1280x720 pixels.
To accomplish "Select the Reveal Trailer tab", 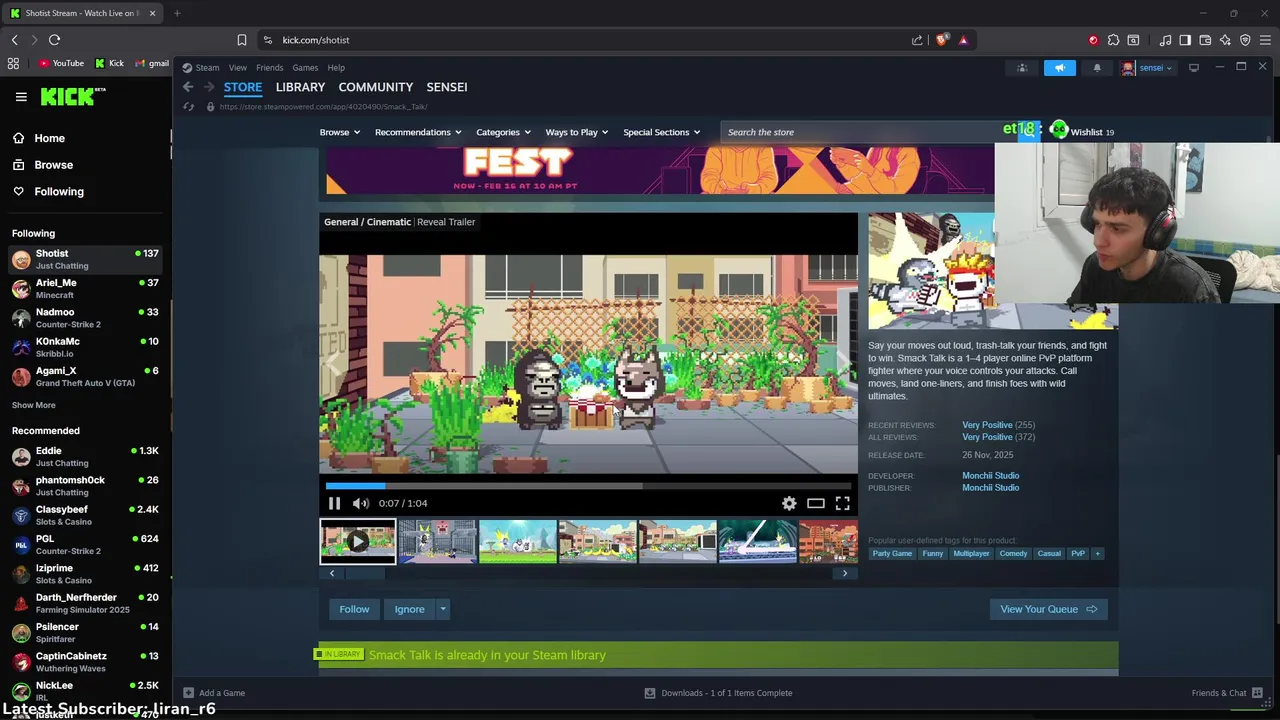I will point(446,222).
